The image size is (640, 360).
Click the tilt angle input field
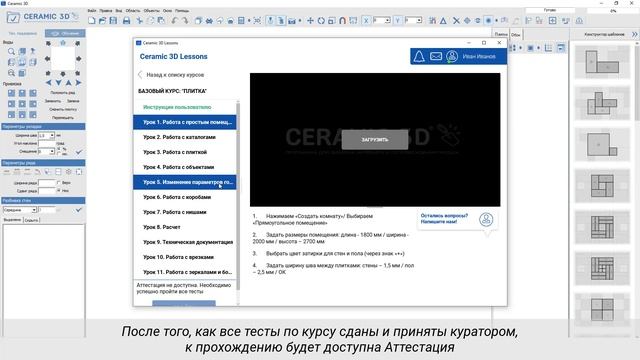(47, 143)
